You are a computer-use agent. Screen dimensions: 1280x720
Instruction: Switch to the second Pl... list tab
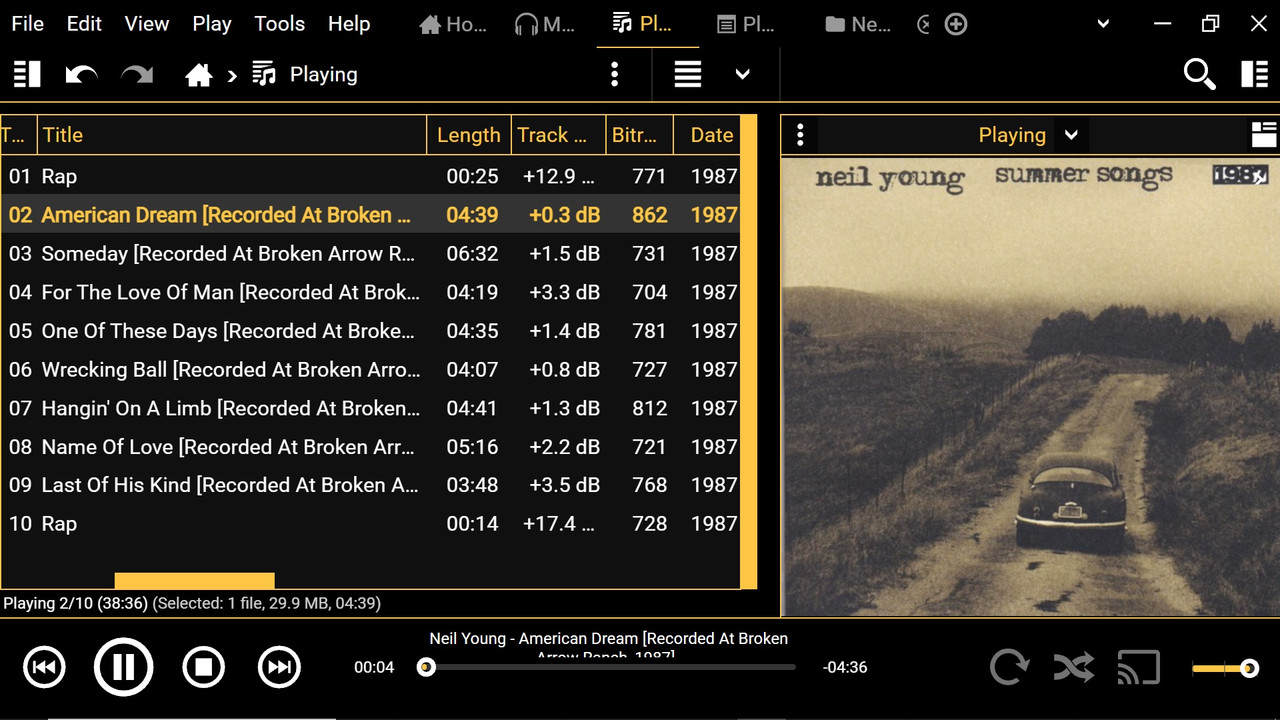[746, 24]
